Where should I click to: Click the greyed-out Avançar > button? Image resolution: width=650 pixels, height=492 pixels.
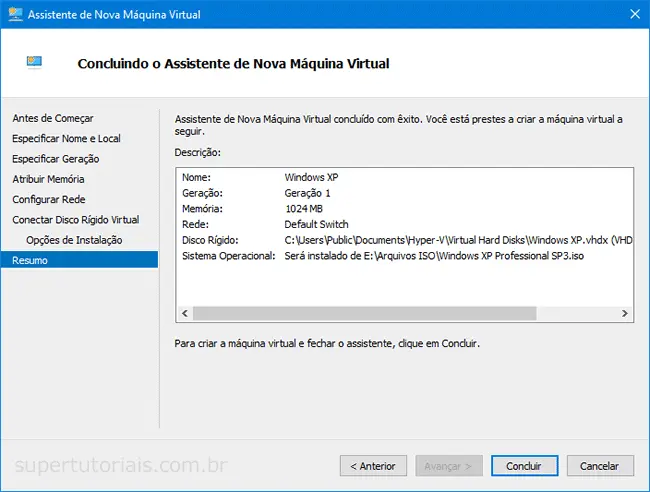(x=449, y=466)
